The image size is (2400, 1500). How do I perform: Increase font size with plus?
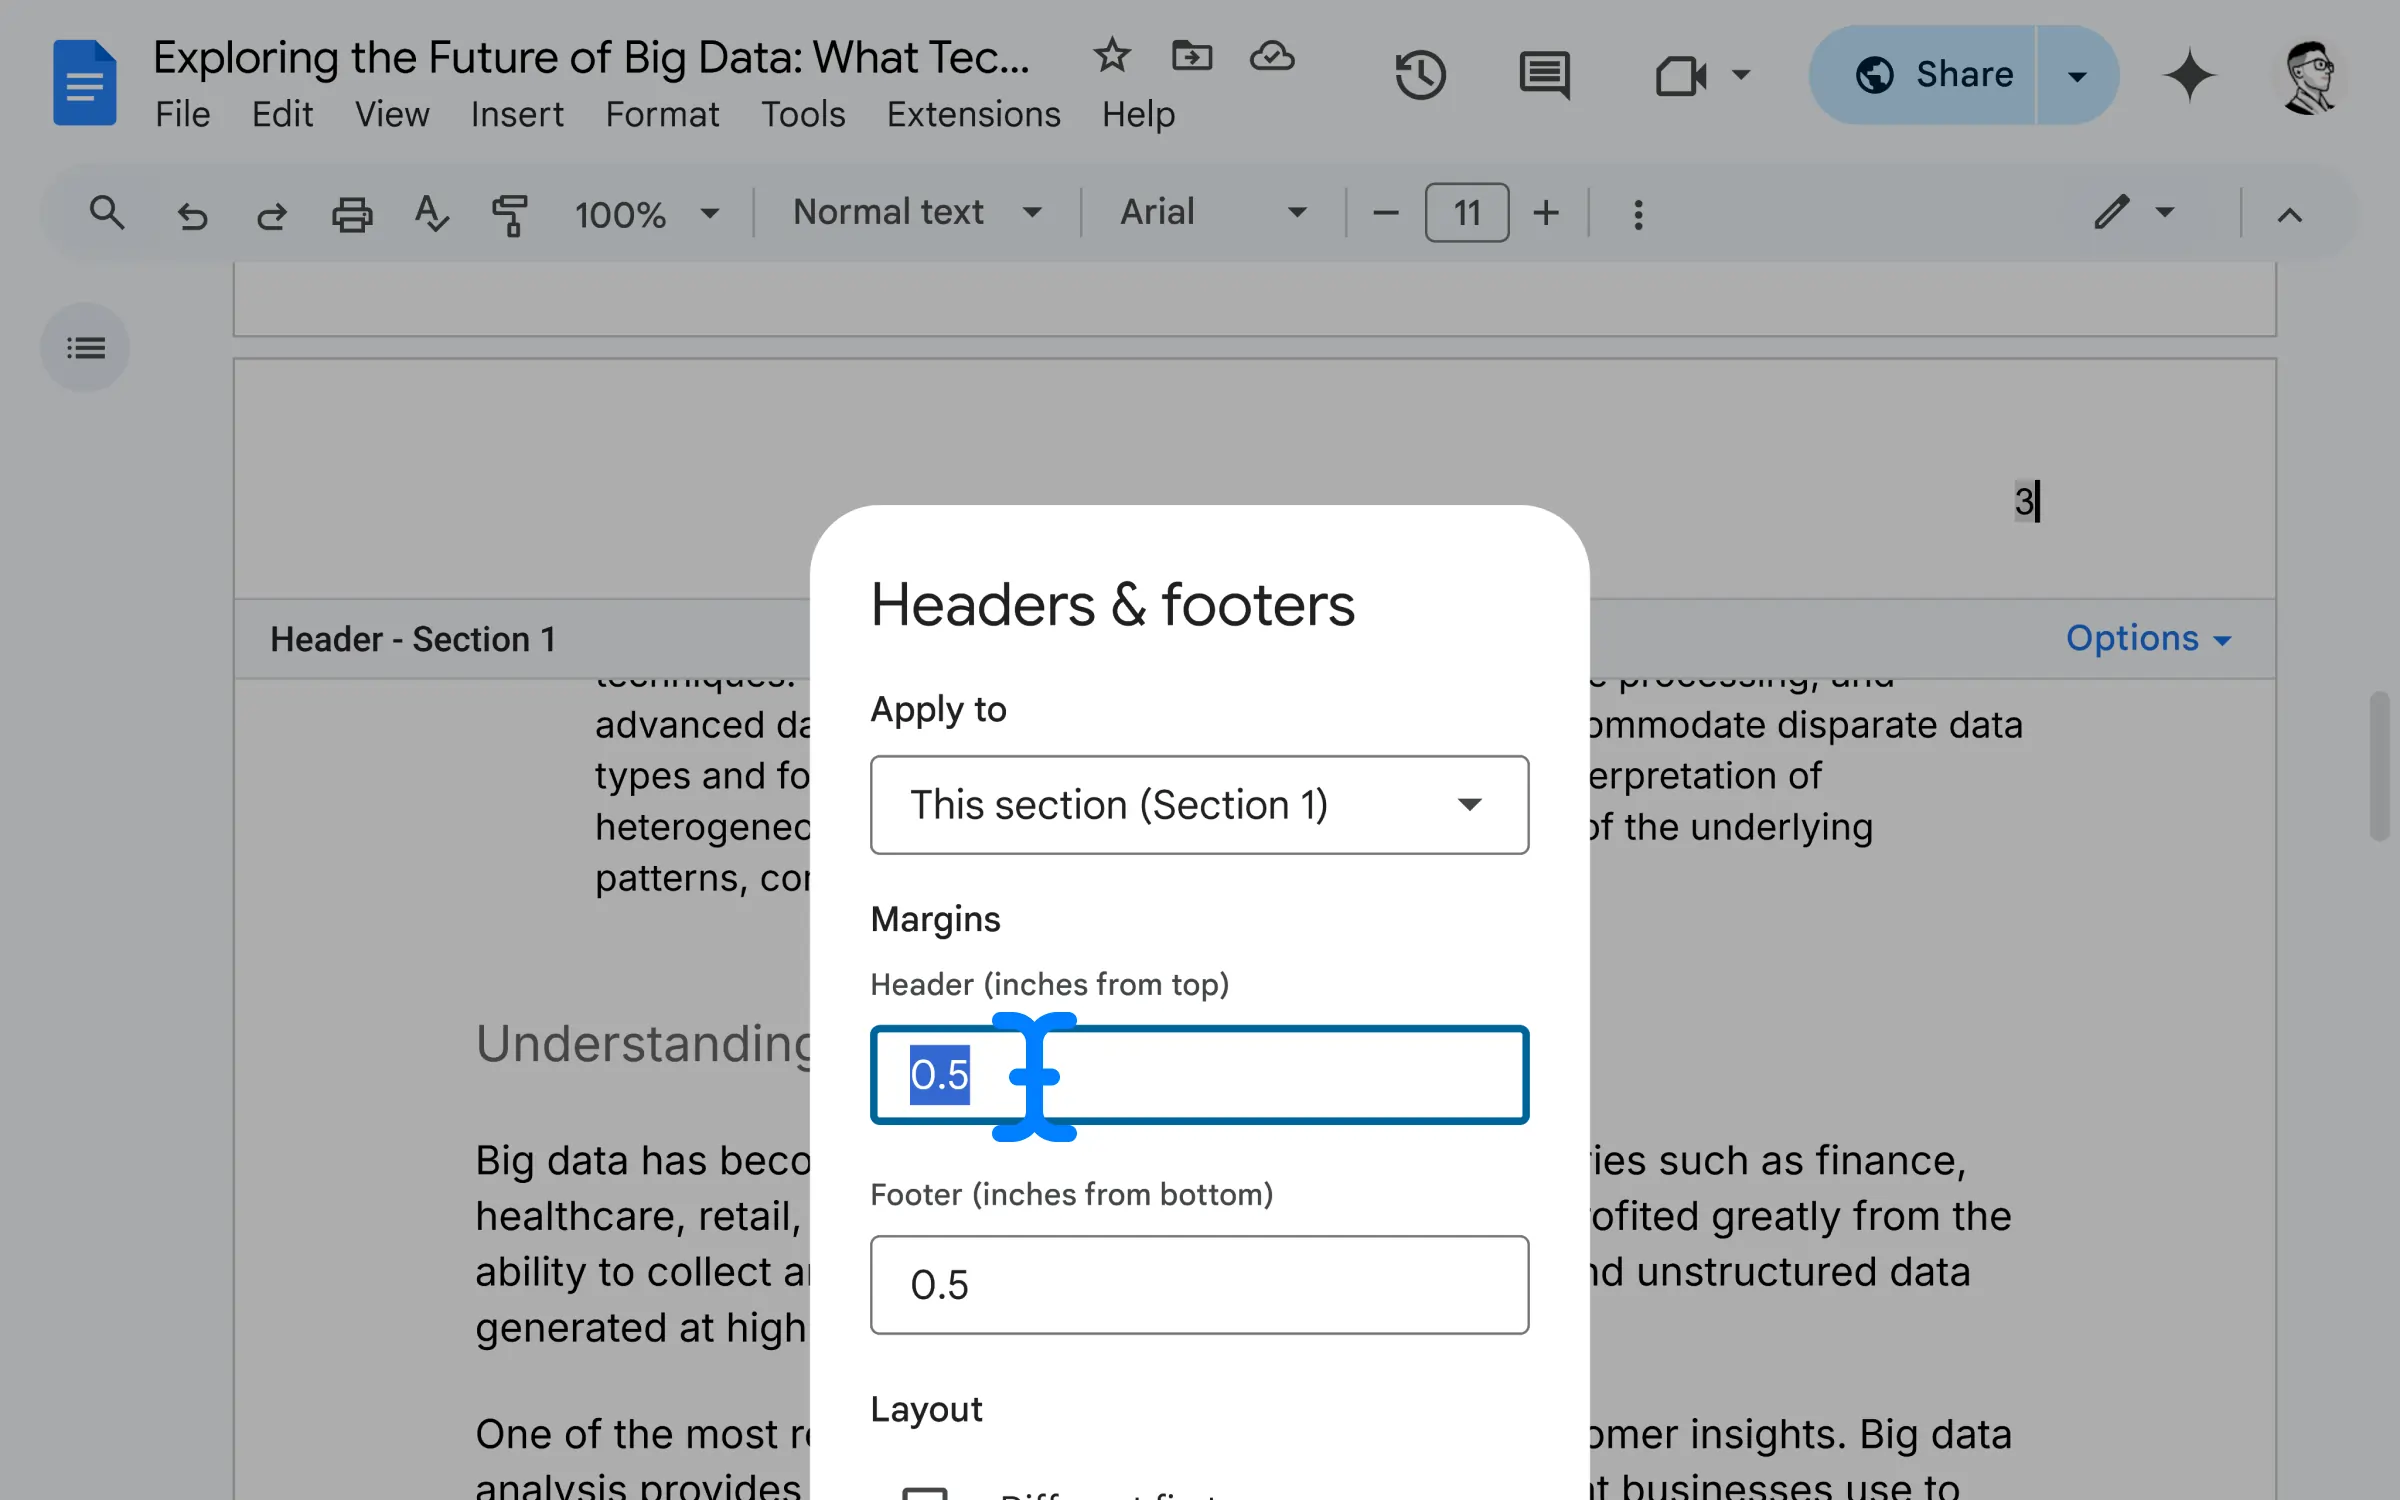click(1546, 213)
